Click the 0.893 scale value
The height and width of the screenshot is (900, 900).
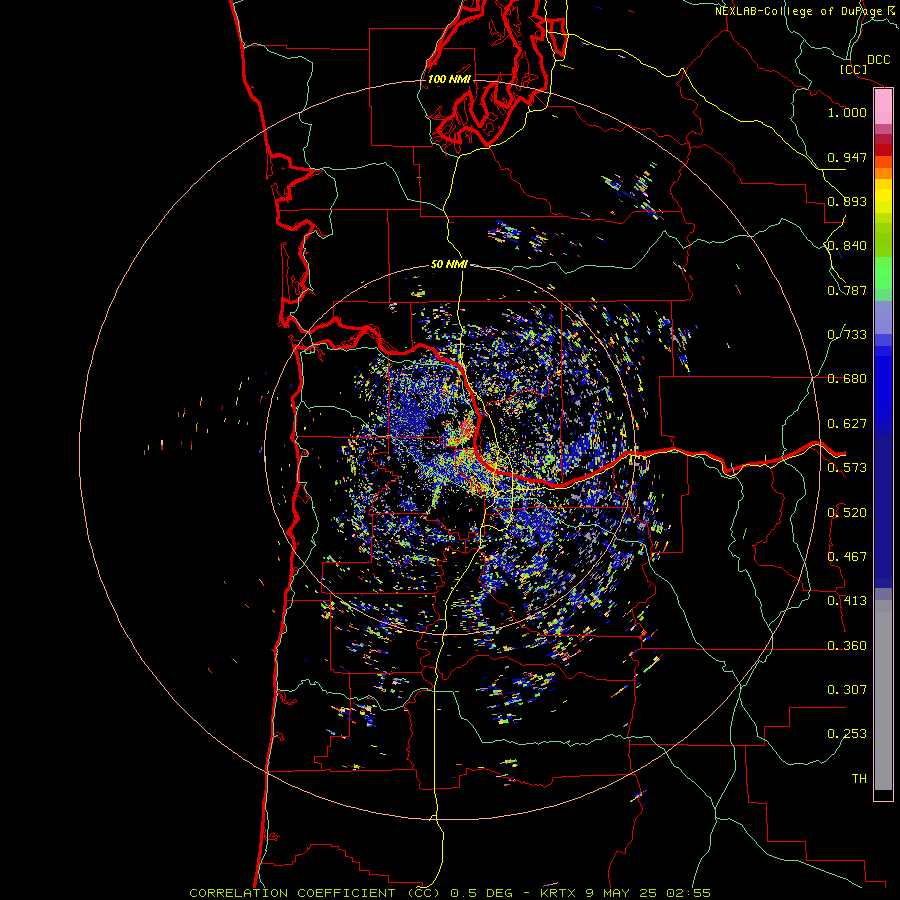(x=847, y=201)
